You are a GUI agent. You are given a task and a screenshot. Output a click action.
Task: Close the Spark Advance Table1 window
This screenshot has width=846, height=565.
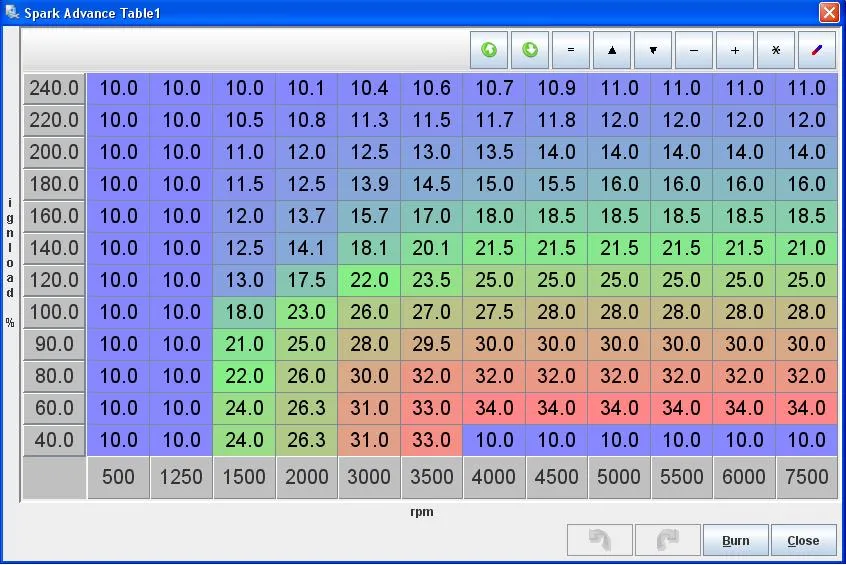click(x=829, y=12)
